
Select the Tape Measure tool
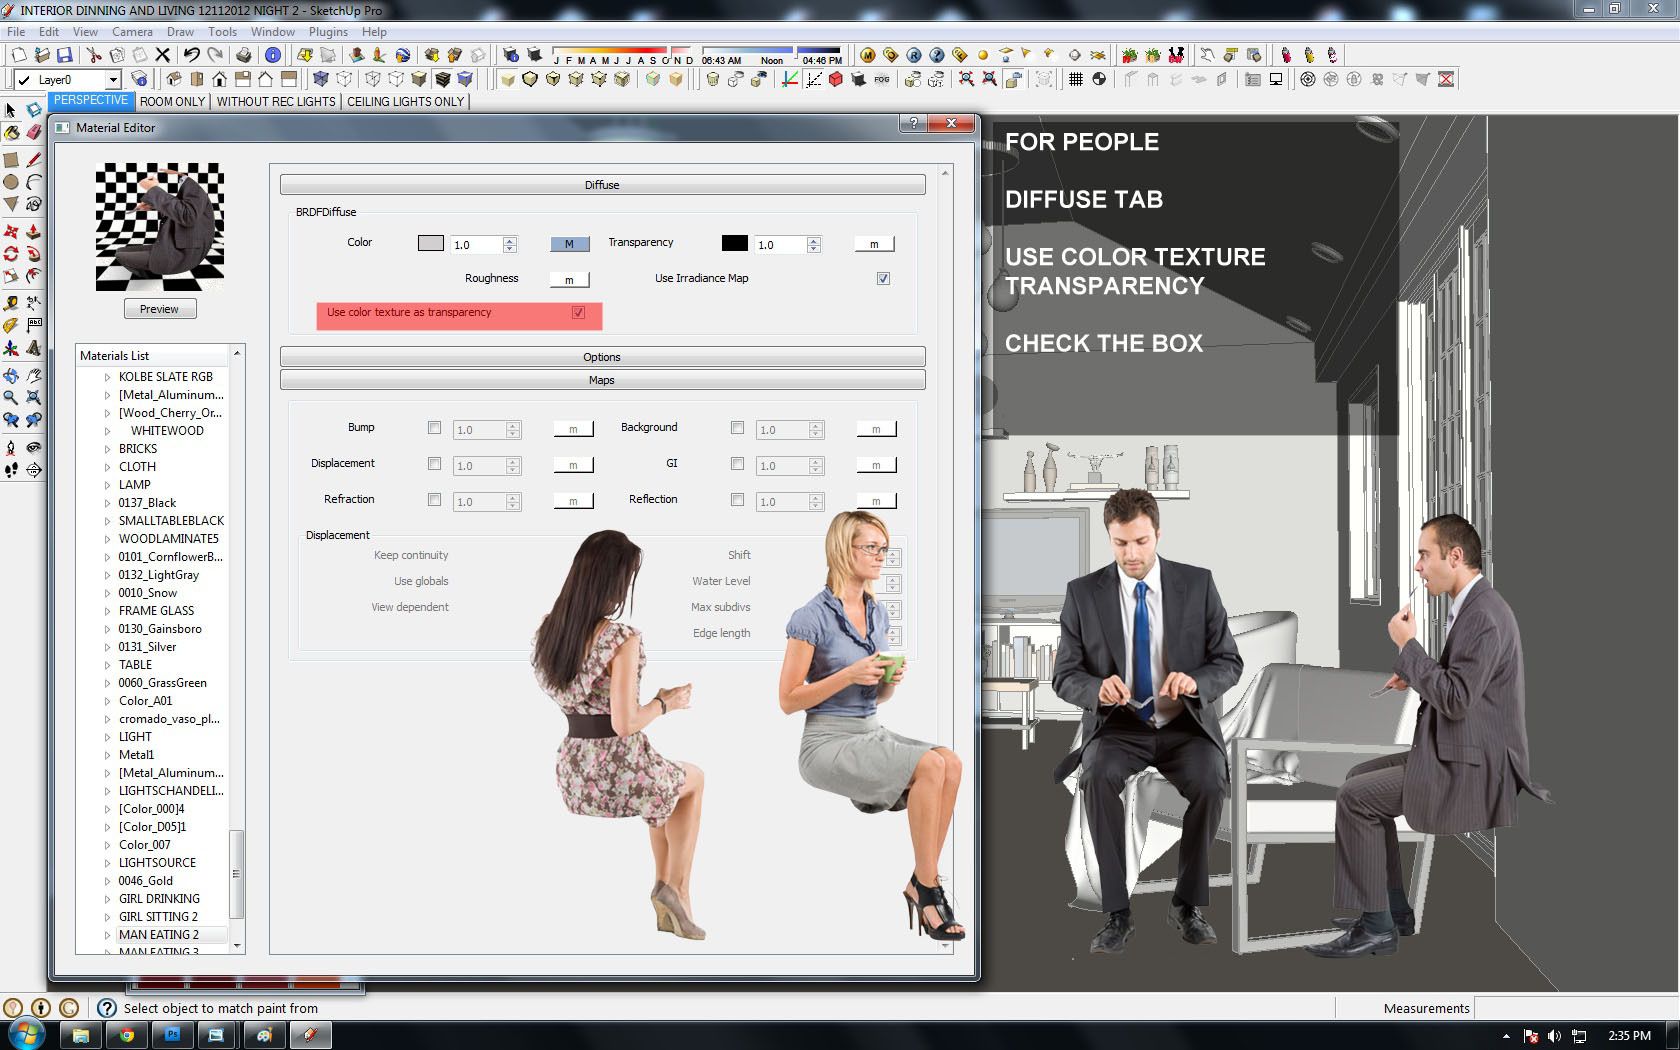[x=11, y=302]
